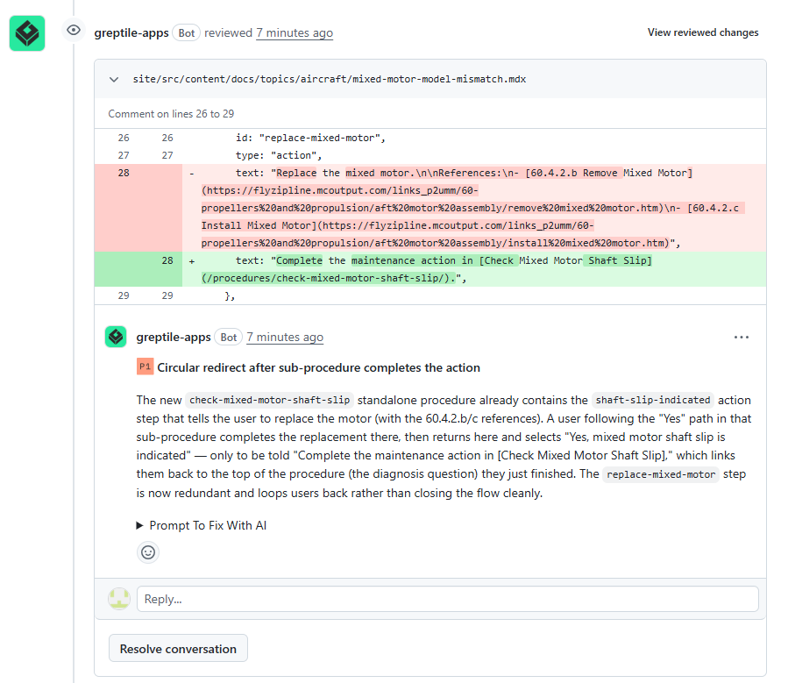Open the comment '7 minutes ago' timestamp
The height and width of the screenshot is (683, 788).
point(285,337)
